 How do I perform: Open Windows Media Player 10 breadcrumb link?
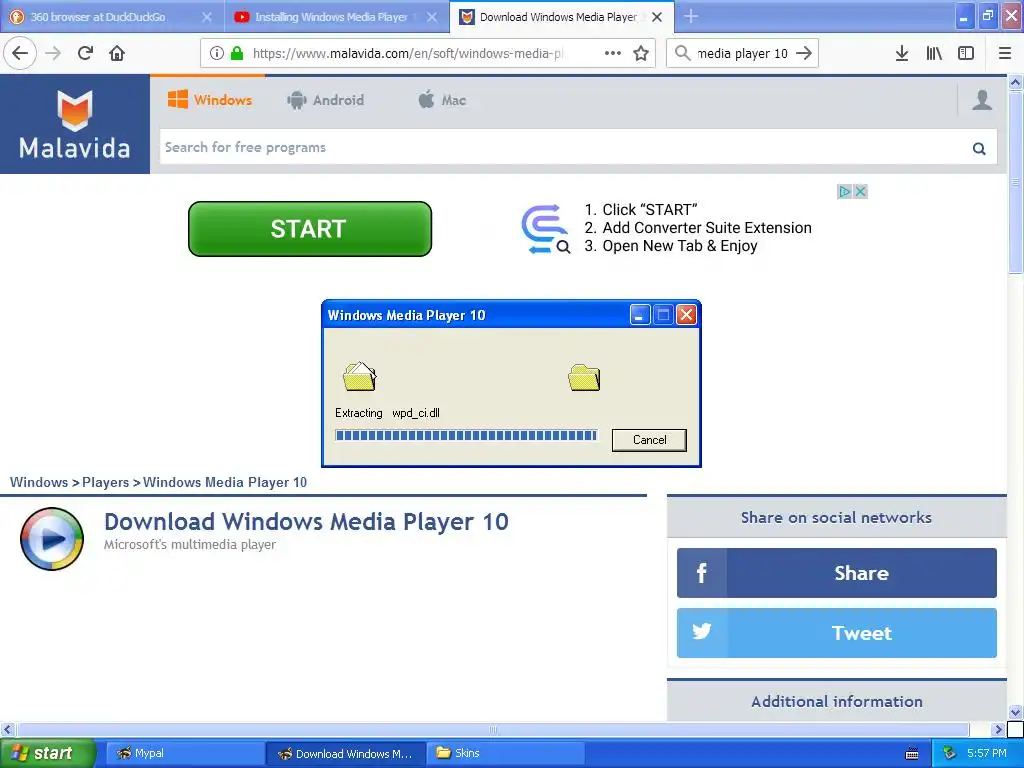coord(225,482)
